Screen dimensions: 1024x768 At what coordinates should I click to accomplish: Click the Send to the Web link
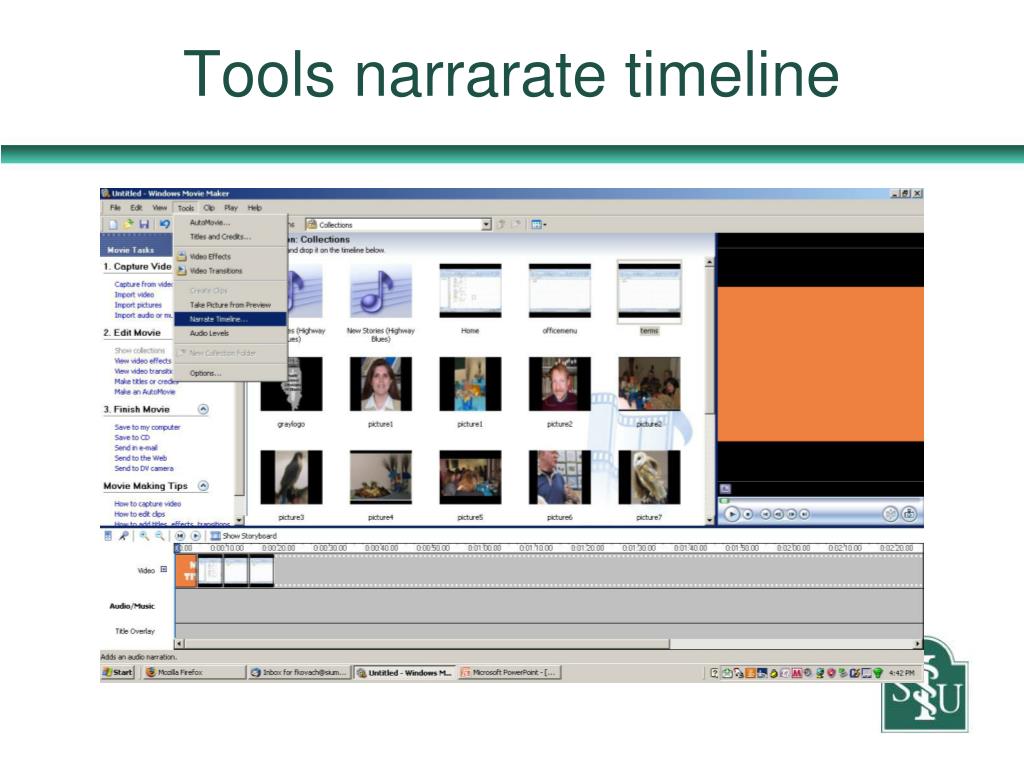140,458
